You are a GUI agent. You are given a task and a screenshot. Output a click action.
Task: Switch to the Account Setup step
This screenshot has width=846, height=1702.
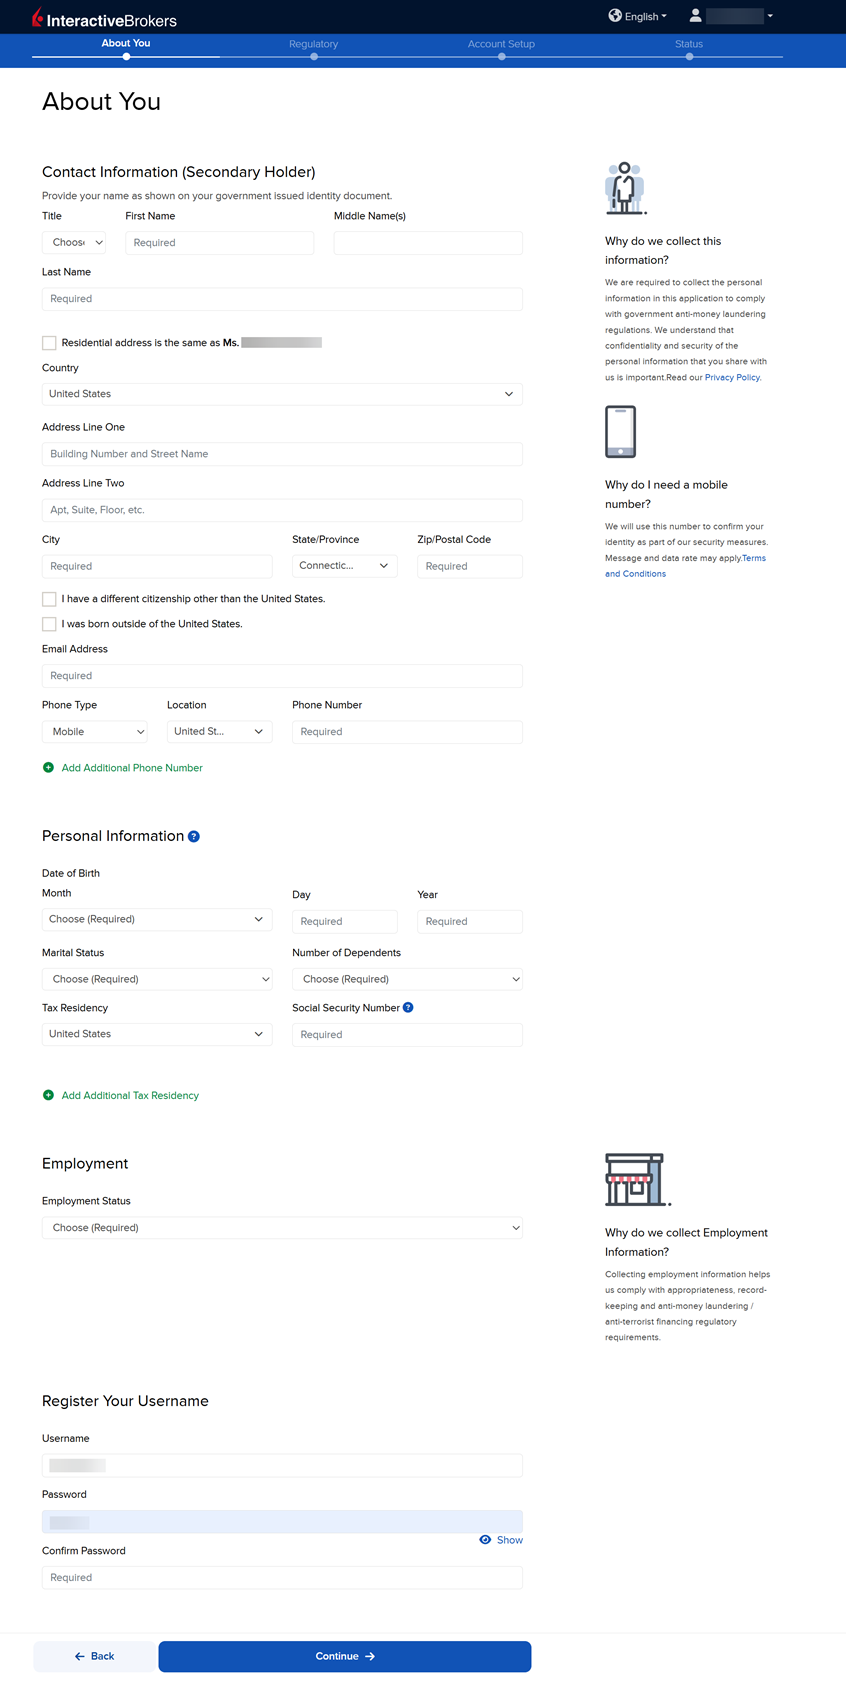coord(501,44)
